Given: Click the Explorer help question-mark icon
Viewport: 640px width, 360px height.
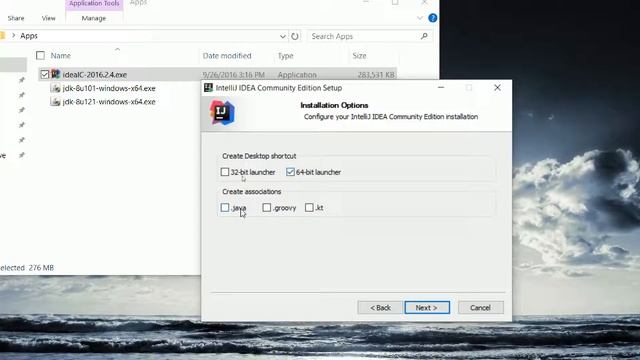Looking at the screenshot, I should [433, 18].
